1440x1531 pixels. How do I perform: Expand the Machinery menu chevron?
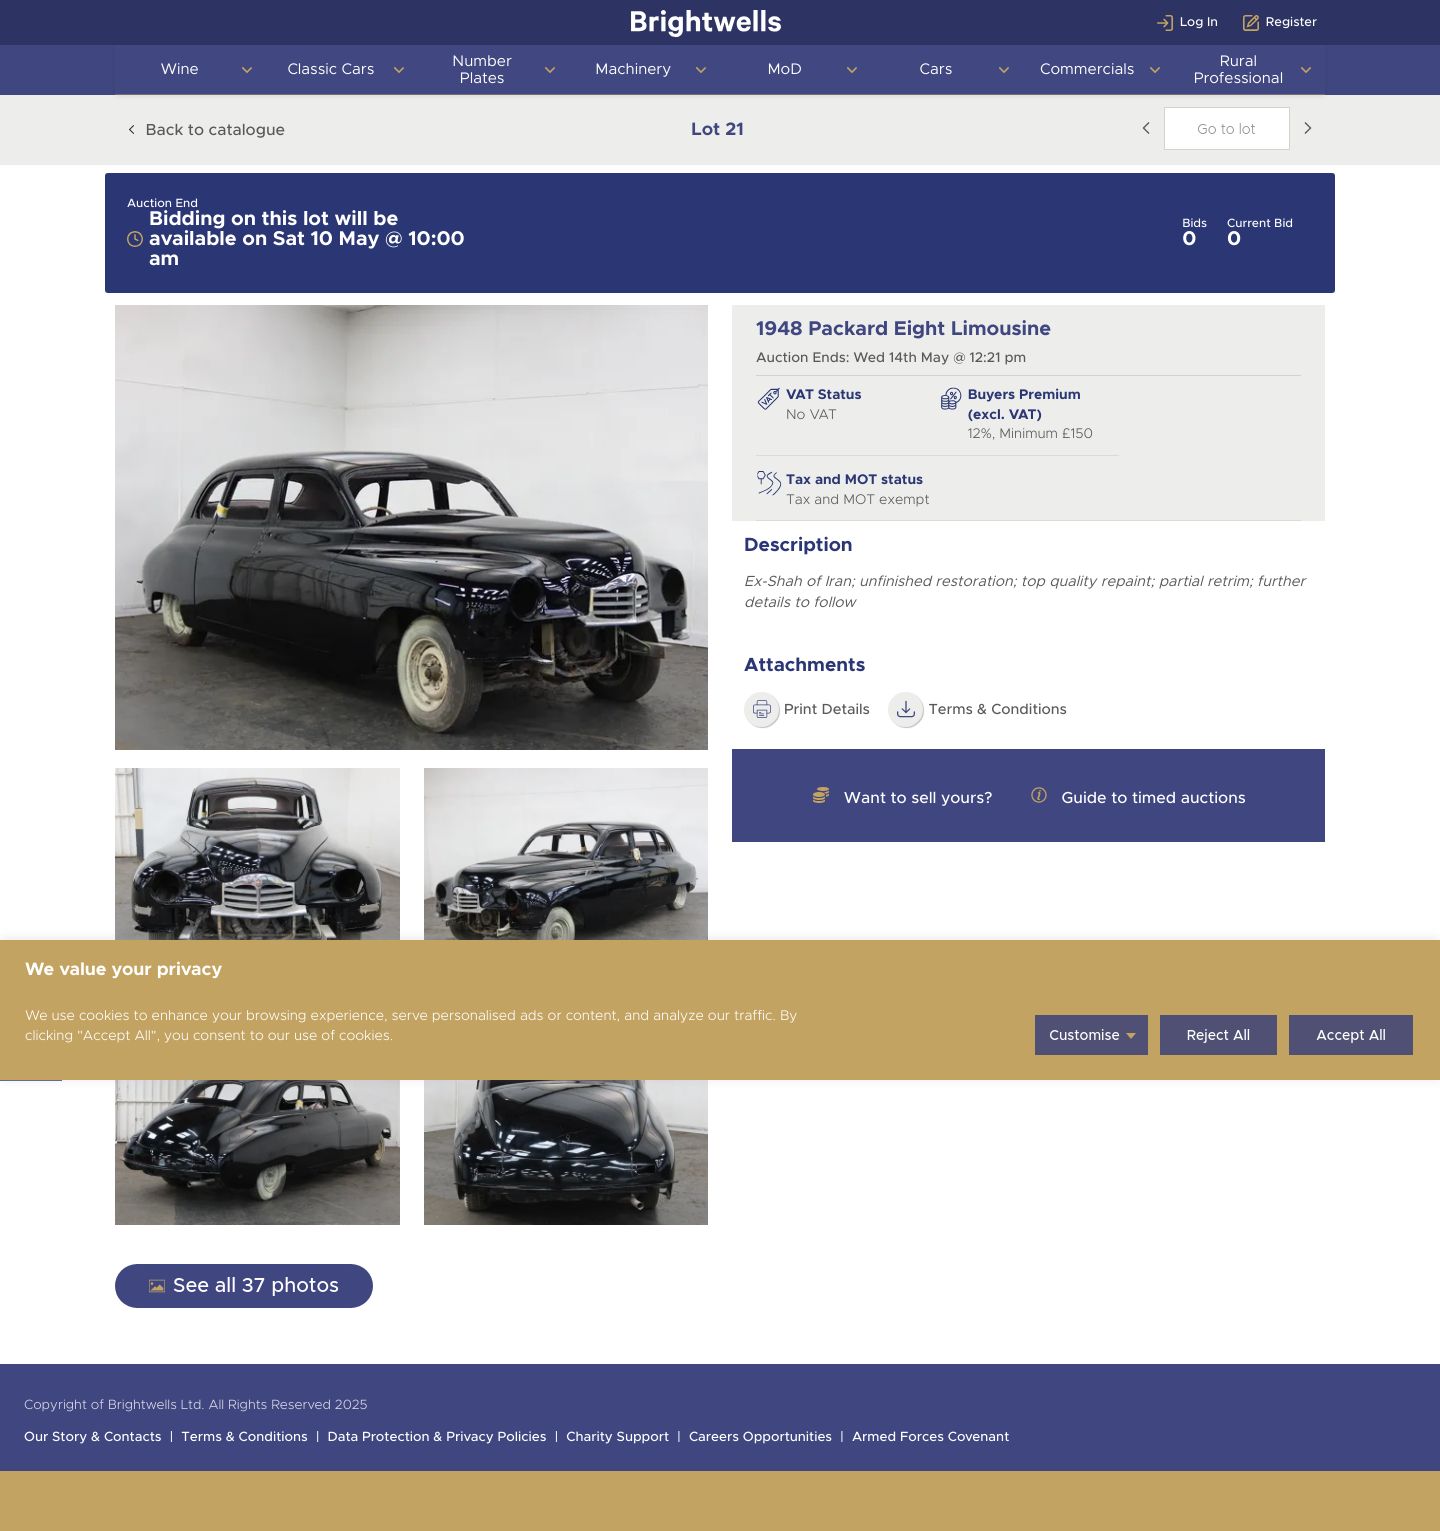pos(701,70)
